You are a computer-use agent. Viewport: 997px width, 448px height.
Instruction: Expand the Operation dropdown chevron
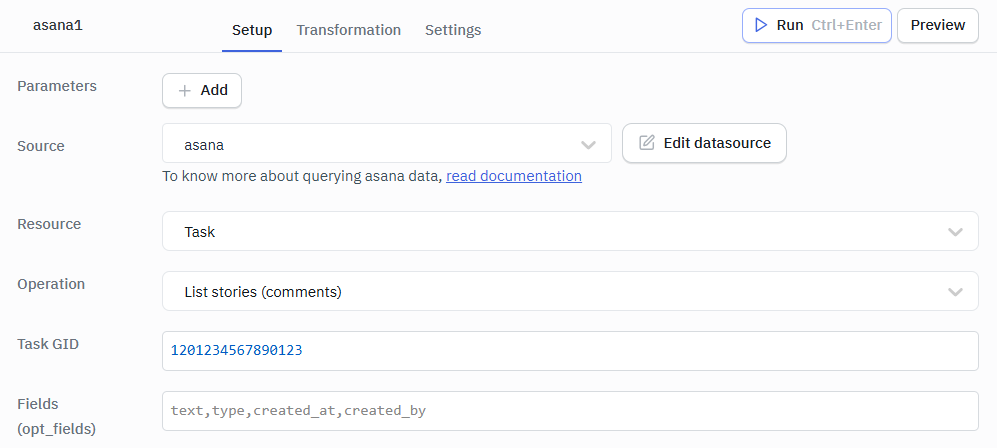click(x=955, y=292)
